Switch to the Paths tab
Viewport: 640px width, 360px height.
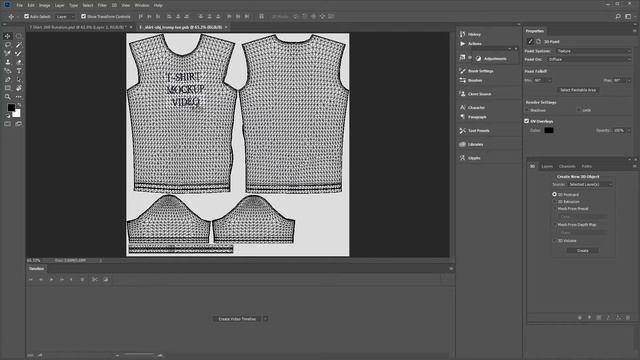click(x=587, y=167)
